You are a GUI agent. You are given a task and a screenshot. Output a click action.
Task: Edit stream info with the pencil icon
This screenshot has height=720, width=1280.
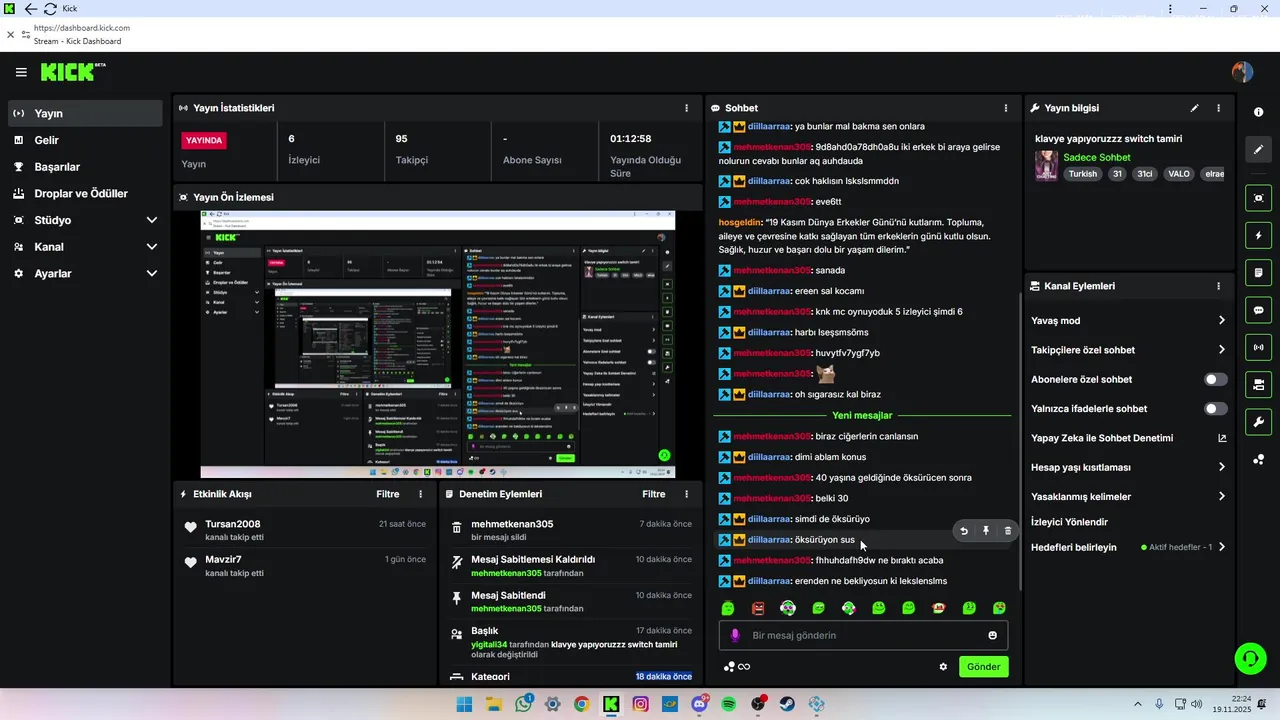point(1194,108)
